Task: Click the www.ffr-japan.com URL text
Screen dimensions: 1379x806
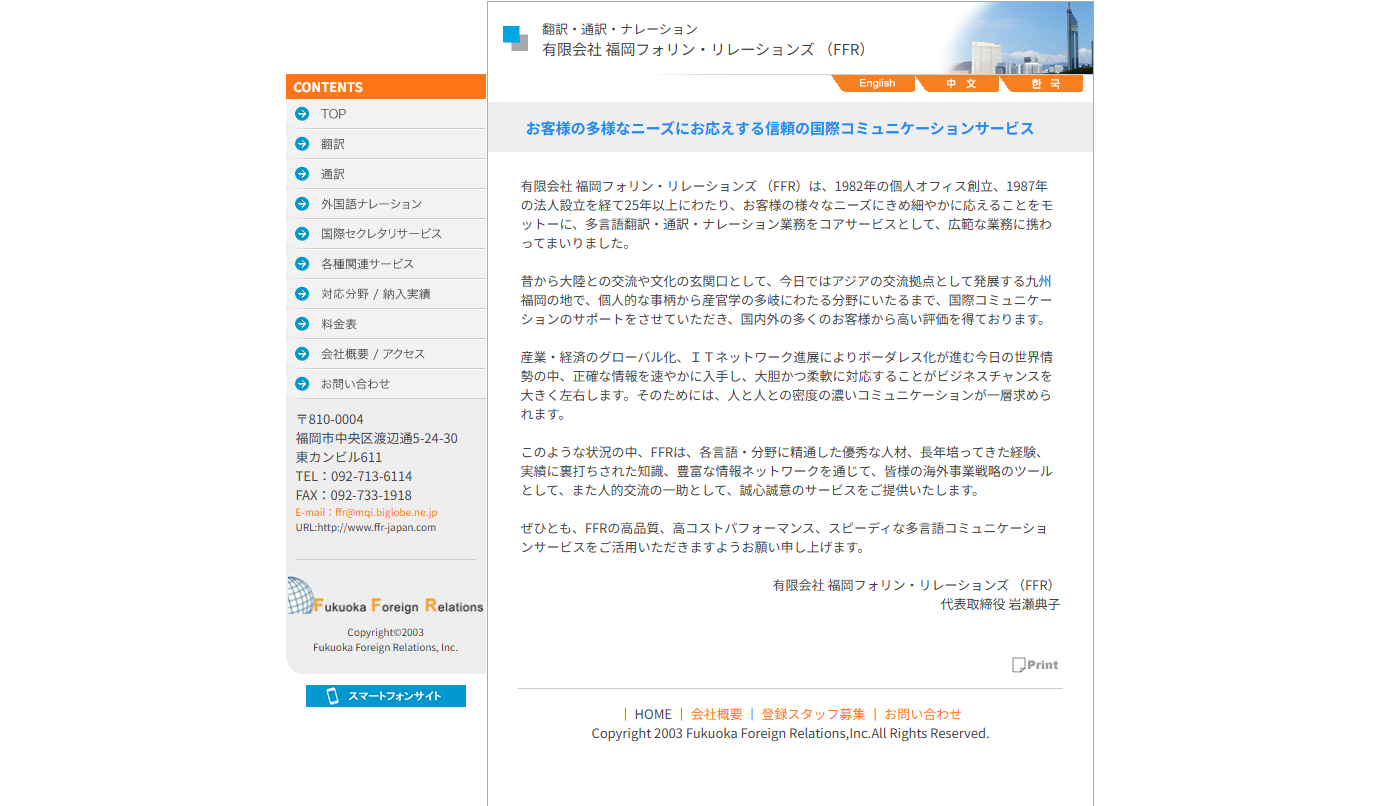Action: pos(365,527)
